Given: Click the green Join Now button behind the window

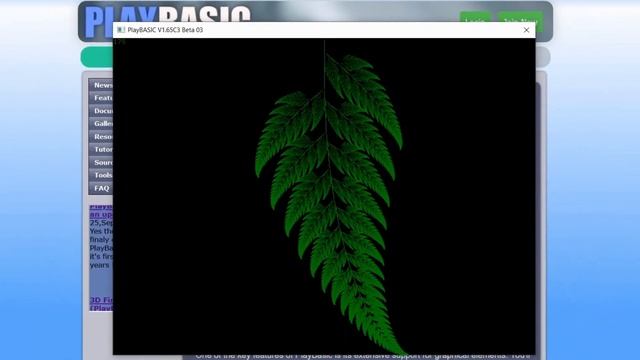Looking at the screenshot, I should point(520,16).
